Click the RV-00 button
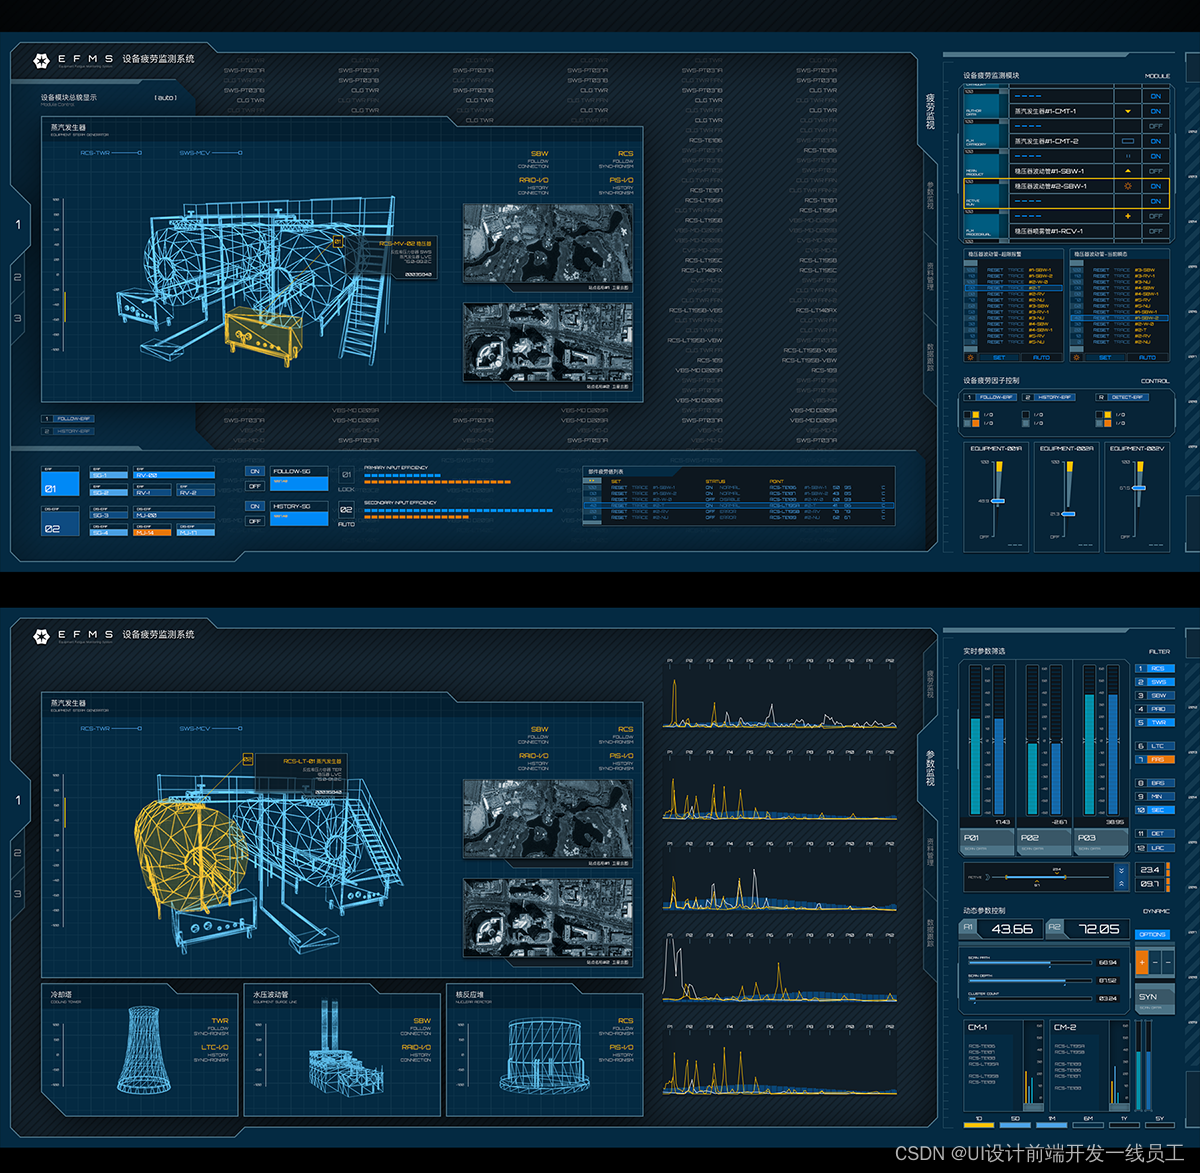The image size is (1200, 1173). coord(175,474)
